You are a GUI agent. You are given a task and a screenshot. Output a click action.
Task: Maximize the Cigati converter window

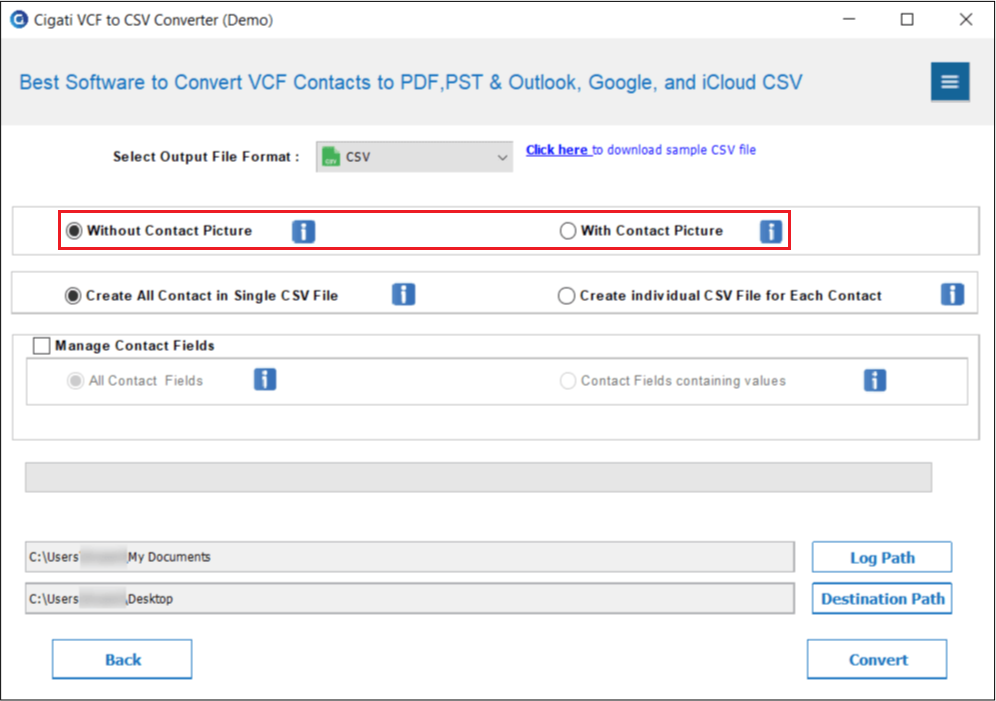[x=907, y=20]
